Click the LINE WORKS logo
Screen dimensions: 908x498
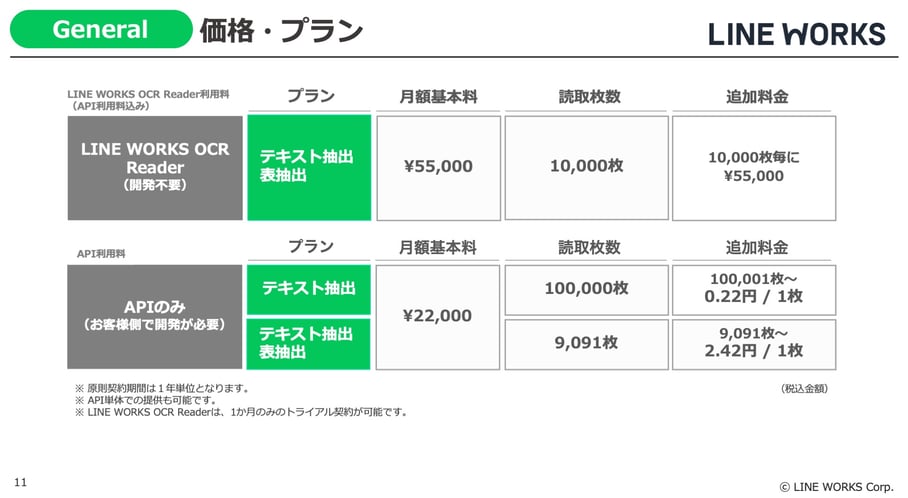[x=796, y=34]
